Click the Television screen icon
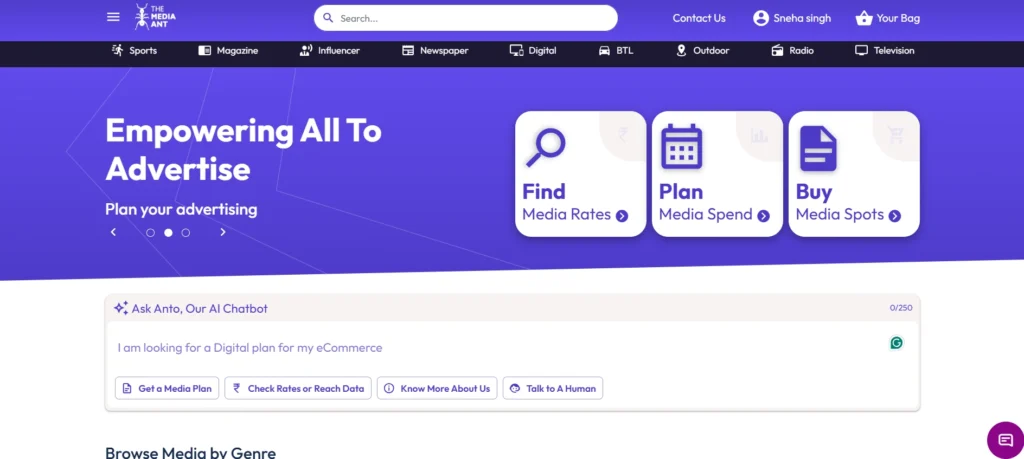The height and width of the screenshot is (459, 1024). point(861,50)
